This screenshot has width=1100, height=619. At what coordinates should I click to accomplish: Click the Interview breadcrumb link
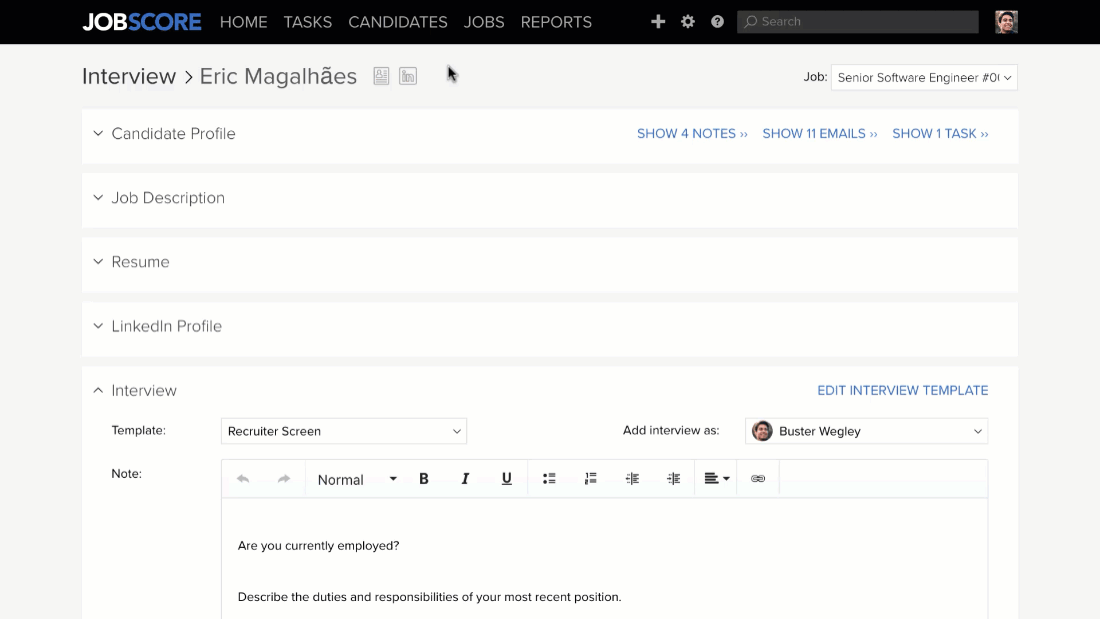pos(129,76)
